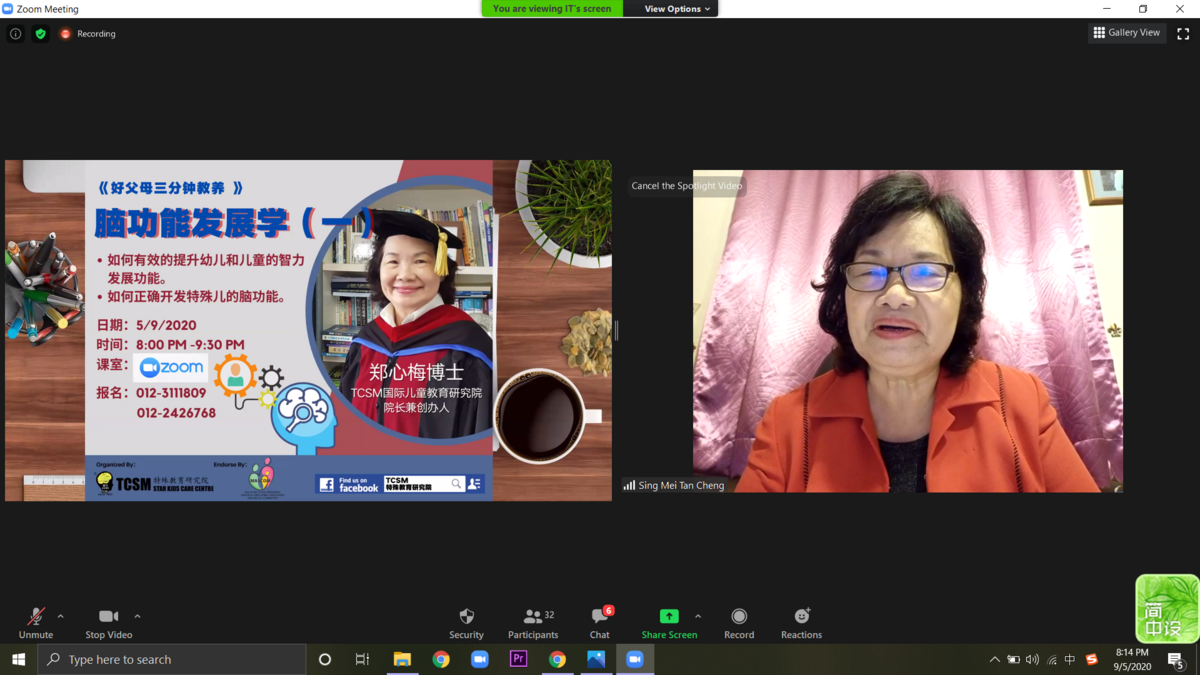Image resolution: width=1200 pixels, height=675 pixels.
Task: Open share screen options arrow
Action: 698,616
